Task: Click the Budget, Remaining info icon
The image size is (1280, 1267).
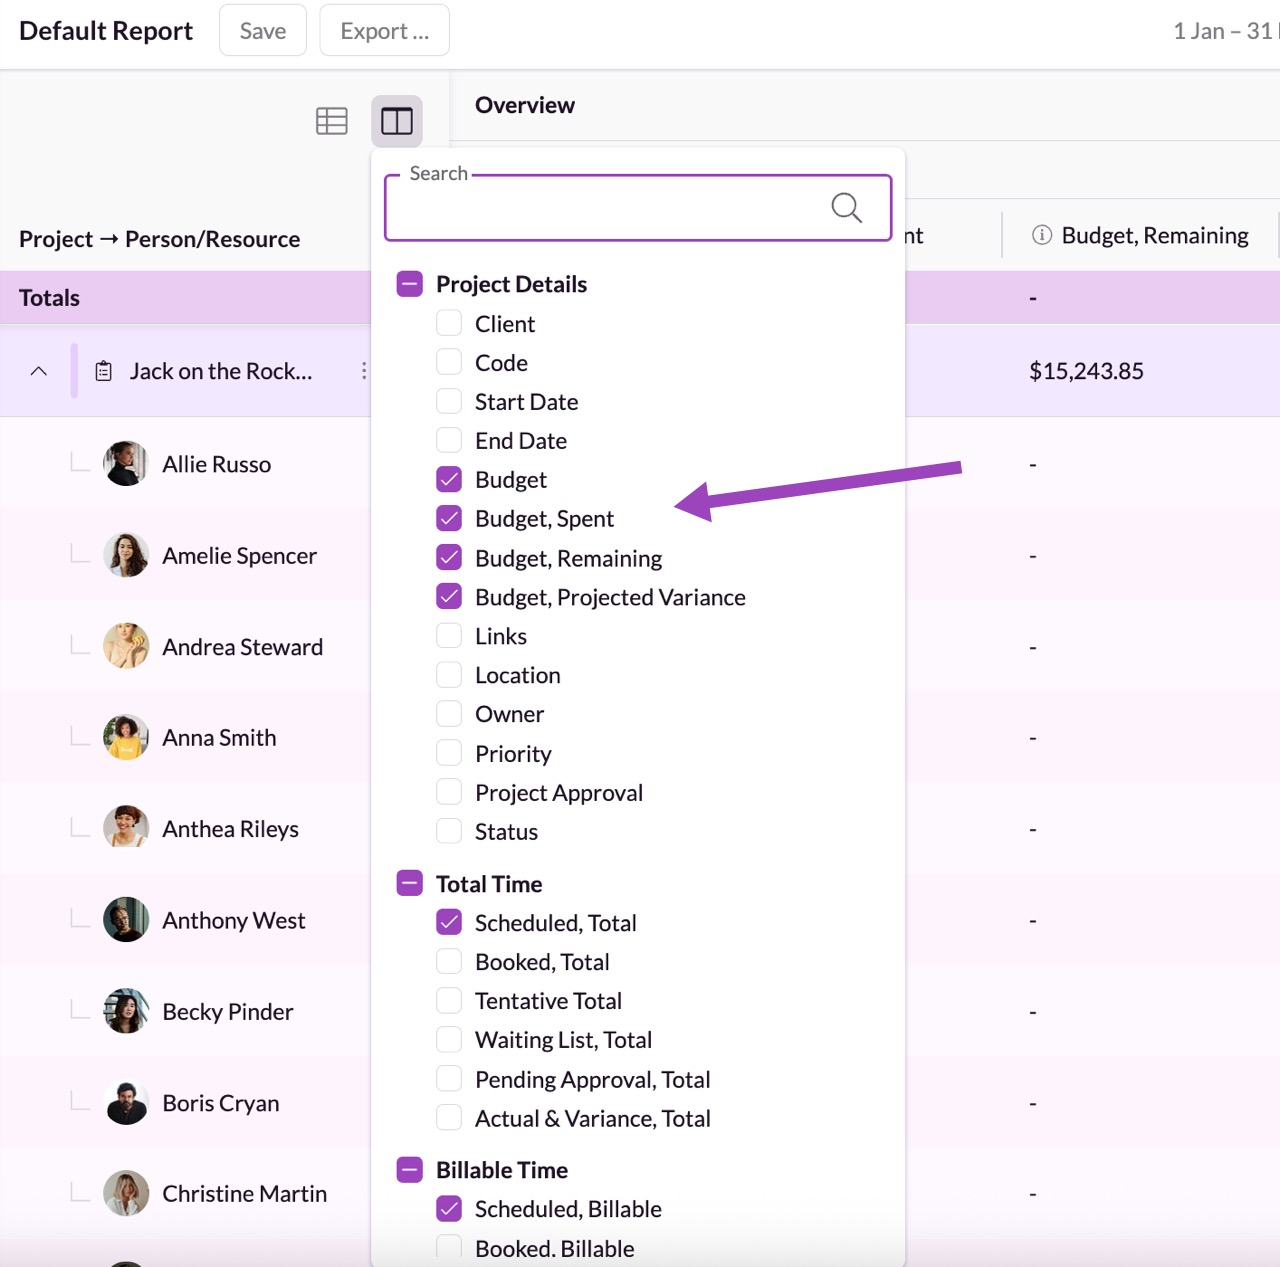Action: (x=1041, y=235)
